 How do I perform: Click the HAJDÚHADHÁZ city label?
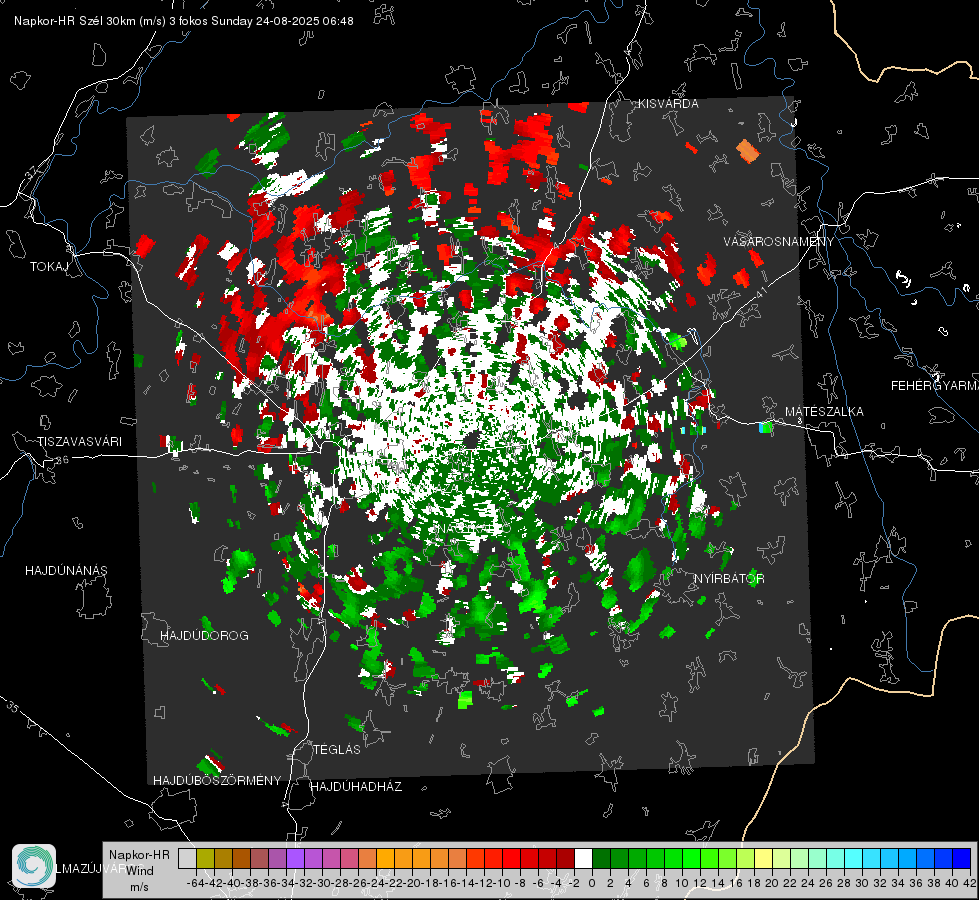[x=356, y=787]
